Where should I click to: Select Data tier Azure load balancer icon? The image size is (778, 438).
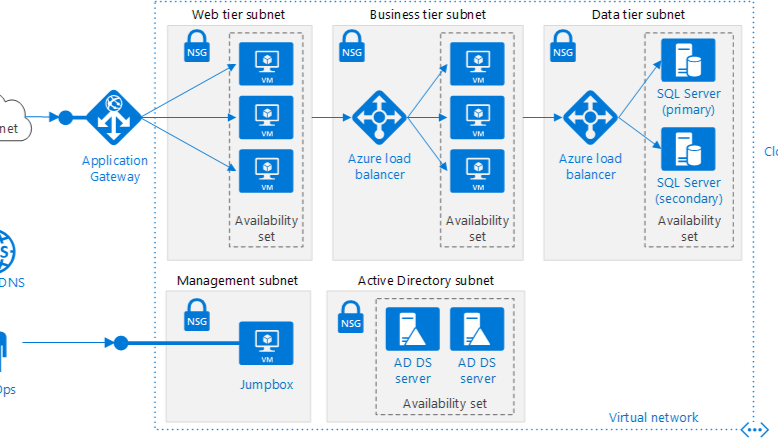click(x=590, y=118)
